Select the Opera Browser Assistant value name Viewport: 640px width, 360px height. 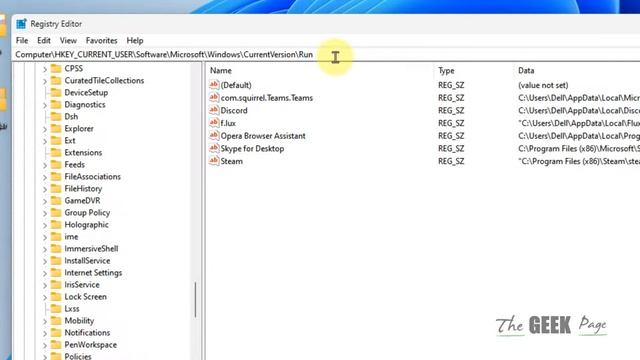click(263, 136)
